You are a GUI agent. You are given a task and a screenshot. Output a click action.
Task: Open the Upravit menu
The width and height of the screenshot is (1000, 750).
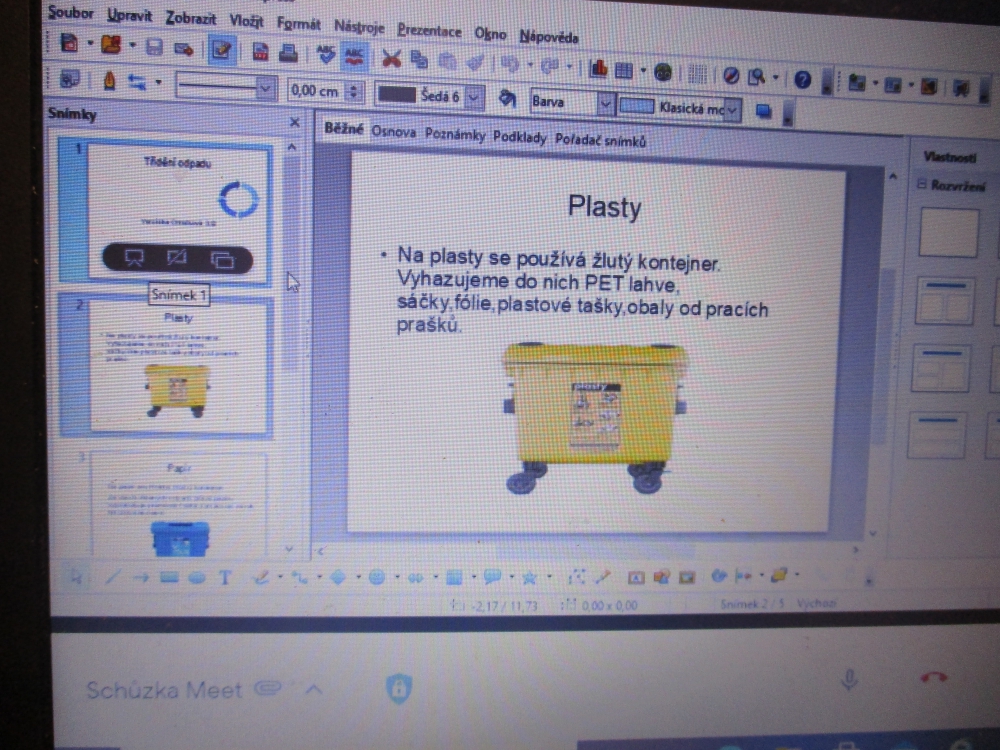click(x=129, y=15)
